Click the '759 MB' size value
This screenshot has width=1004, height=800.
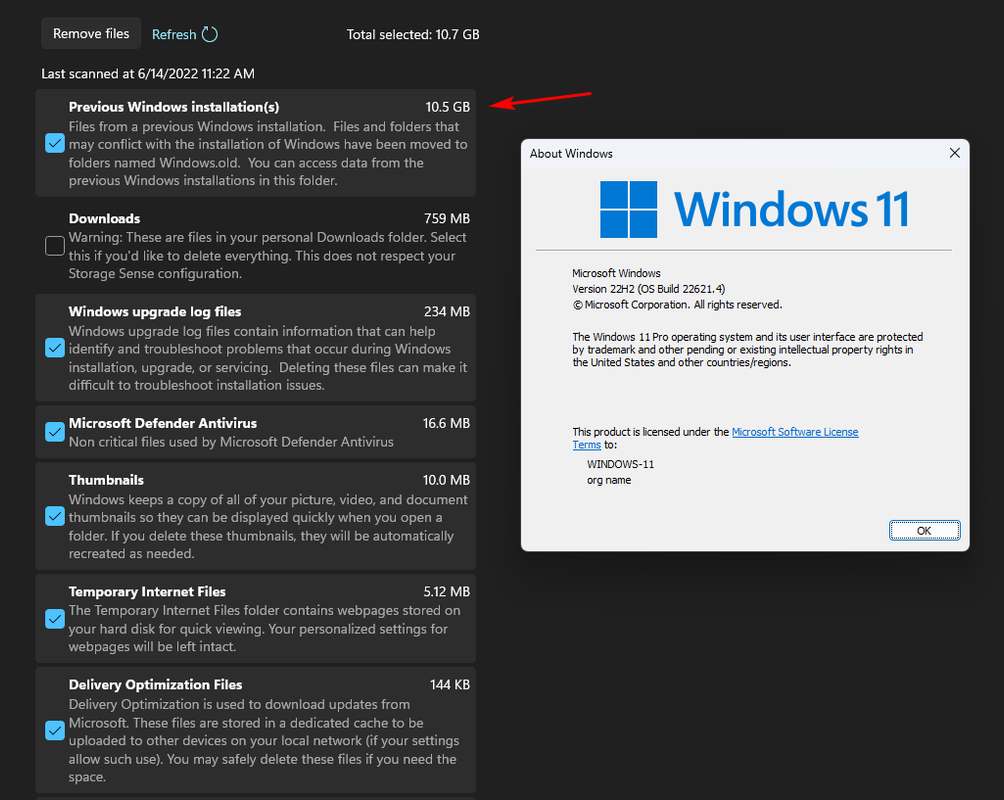447,218
